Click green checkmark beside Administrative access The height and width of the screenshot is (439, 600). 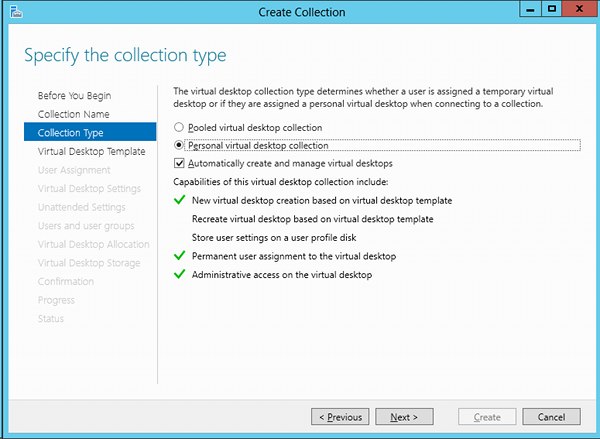(179, 274)
